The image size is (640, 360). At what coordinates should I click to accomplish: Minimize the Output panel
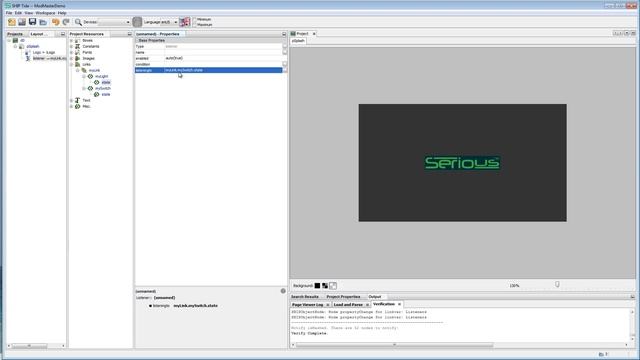click(x=632, y=297)
